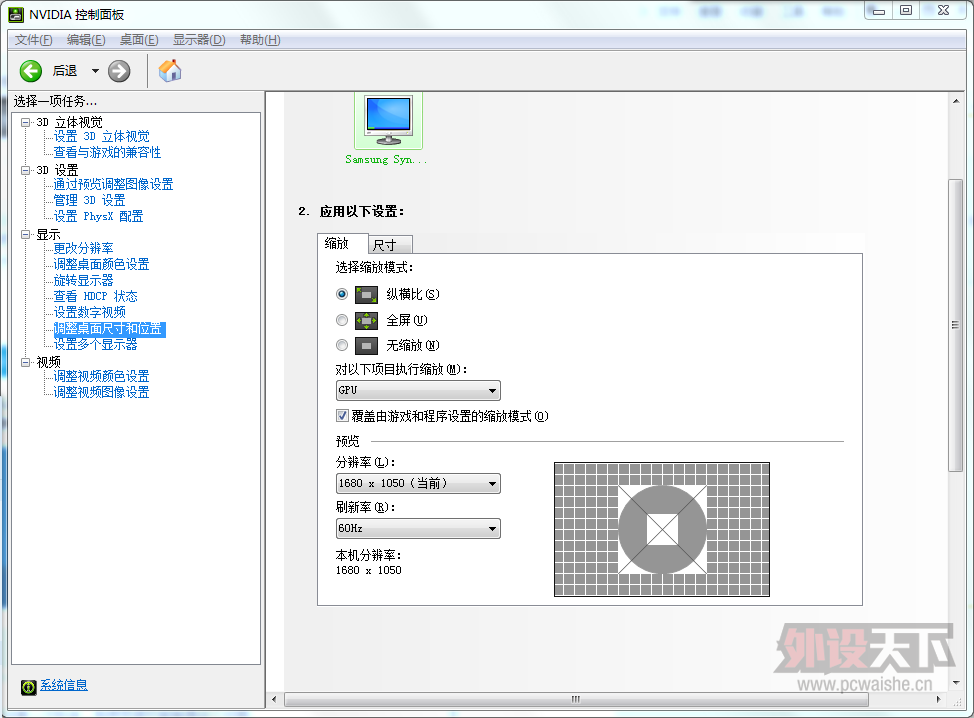Viewport: 974px width, 718px height.
Task: Open the 文件(F) menu
Action: tap(34, 40)
